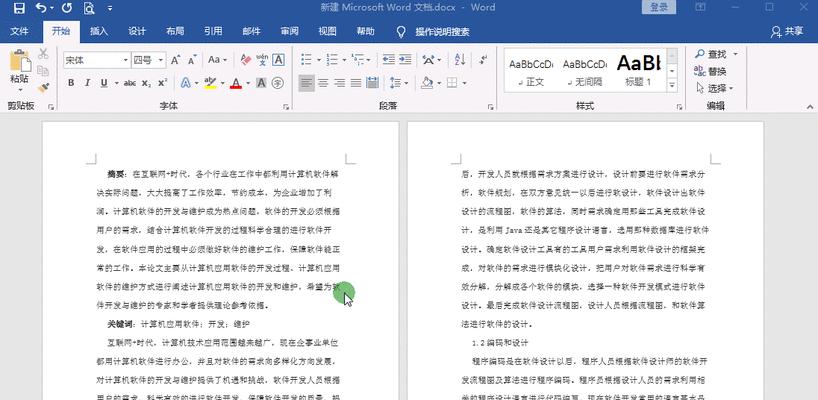
Task: Show or hide paragraph marks
Action: pyautogui.click(x=484, y=60)
